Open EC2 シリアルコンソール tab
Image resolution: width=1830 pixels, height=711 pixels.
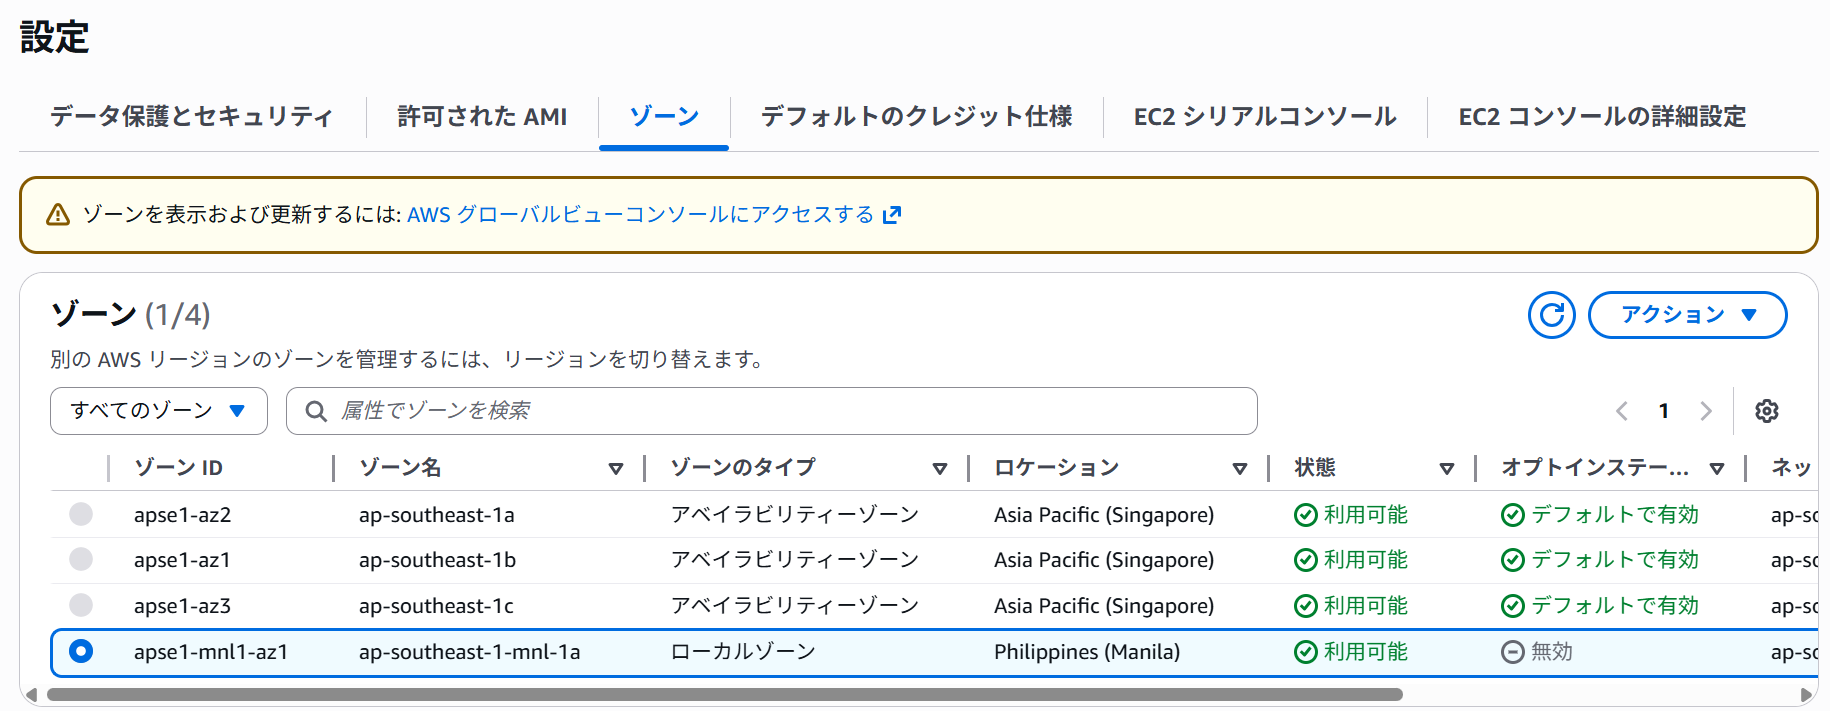click(1265, 117)
